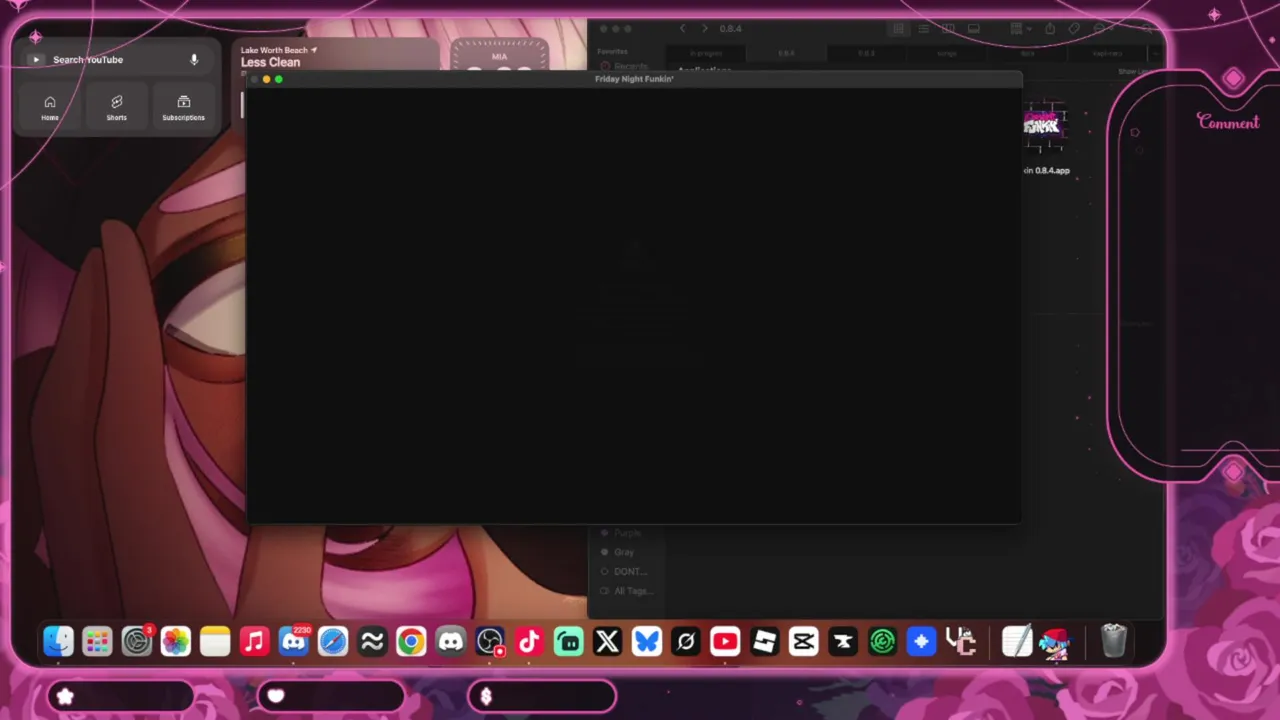
Task: Open Shorts in the YouTube widget
Action: pyautogui.click(x=117, y=107)
